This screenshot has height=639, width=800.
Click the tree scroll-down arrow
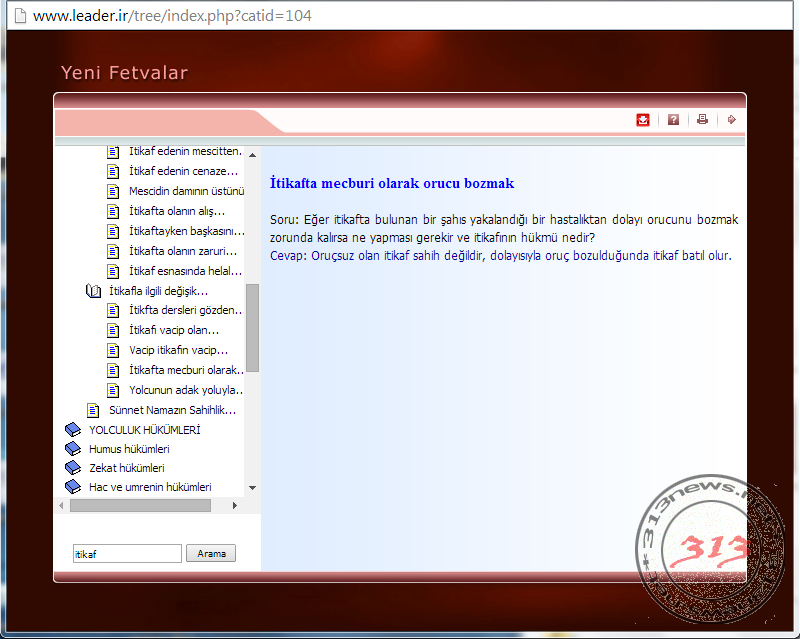(x=252, y=487)
